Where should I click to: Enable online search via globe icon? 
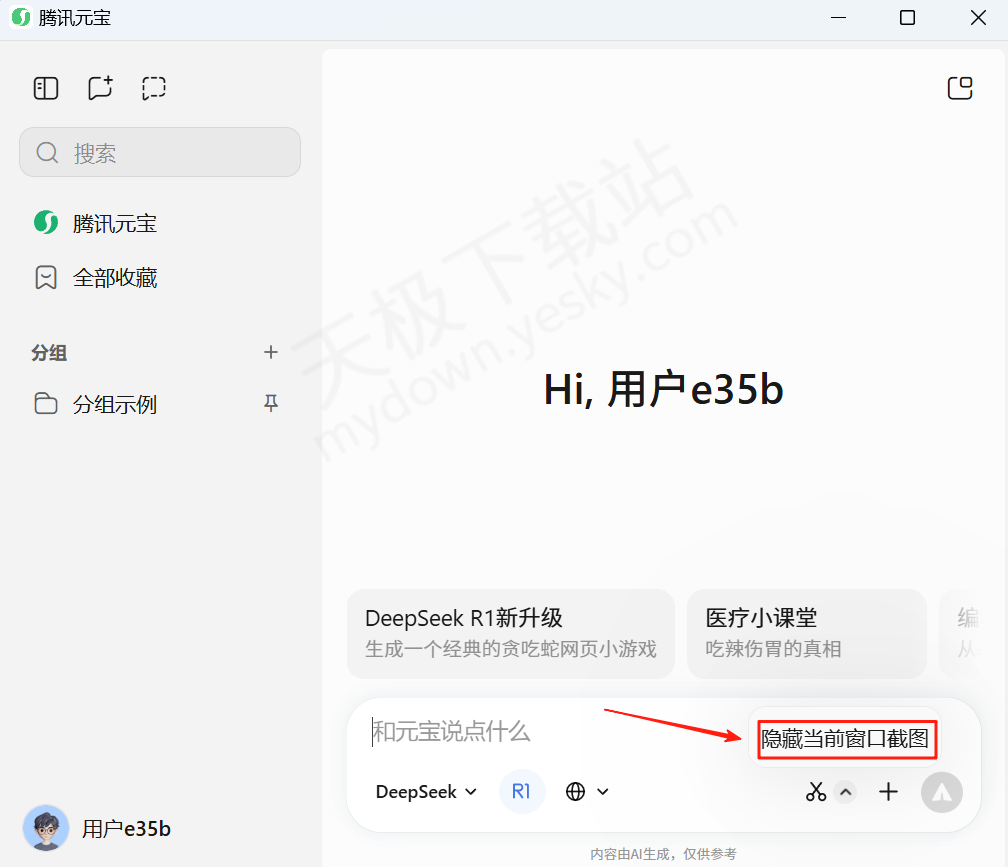(575, 791)
